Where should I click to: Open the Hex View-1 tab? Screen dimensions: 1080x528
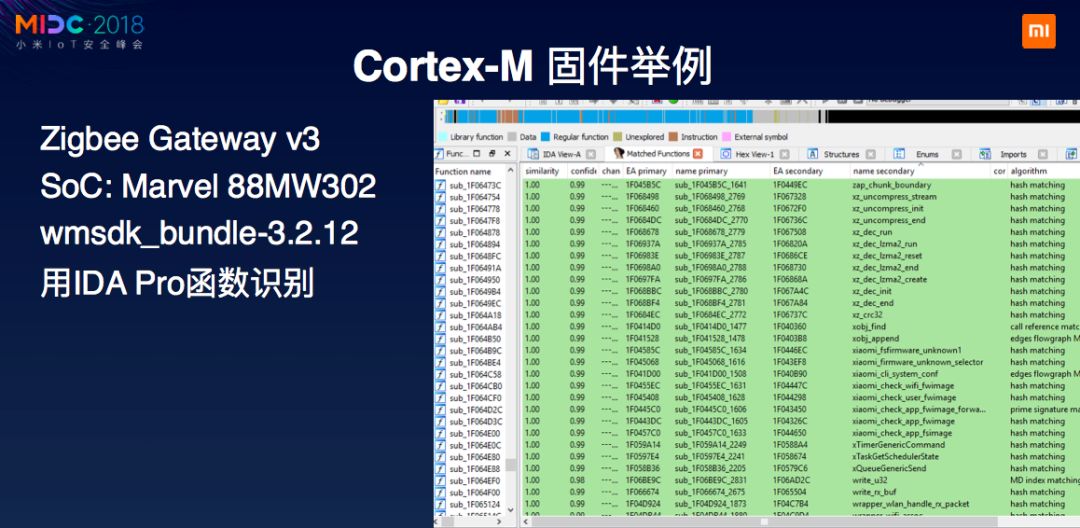(x=753, y=154)
